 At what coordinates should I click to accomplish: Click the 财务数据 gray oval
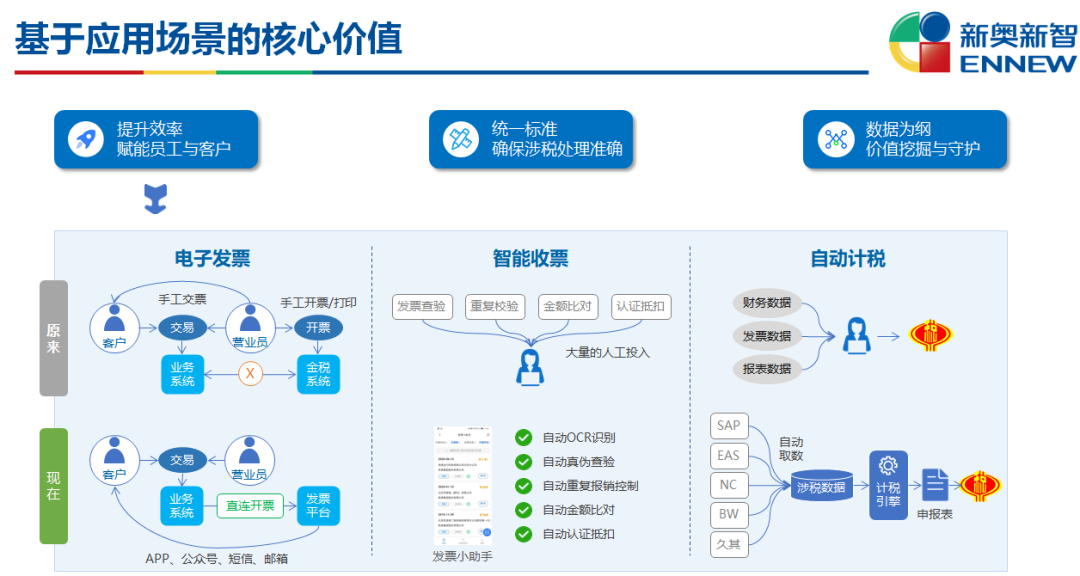coord(767,302)
